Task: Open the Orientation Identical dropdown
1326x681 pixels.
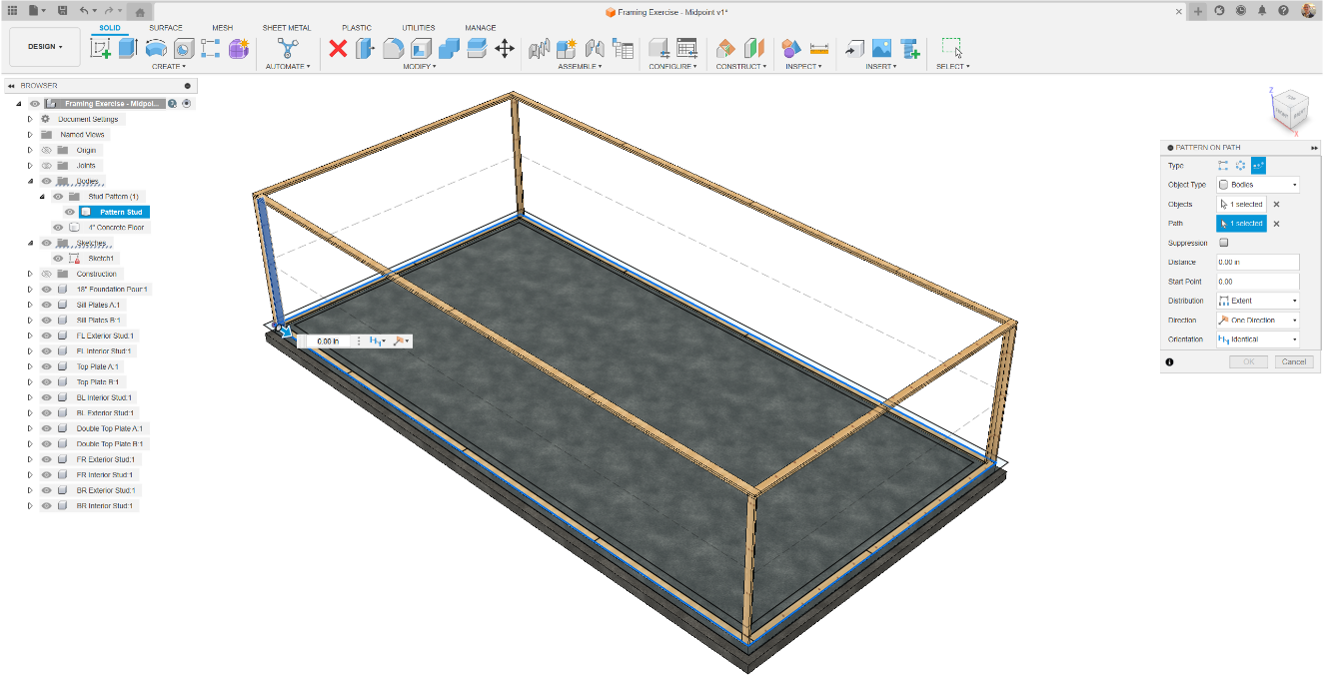Action: coord(1257,340)
